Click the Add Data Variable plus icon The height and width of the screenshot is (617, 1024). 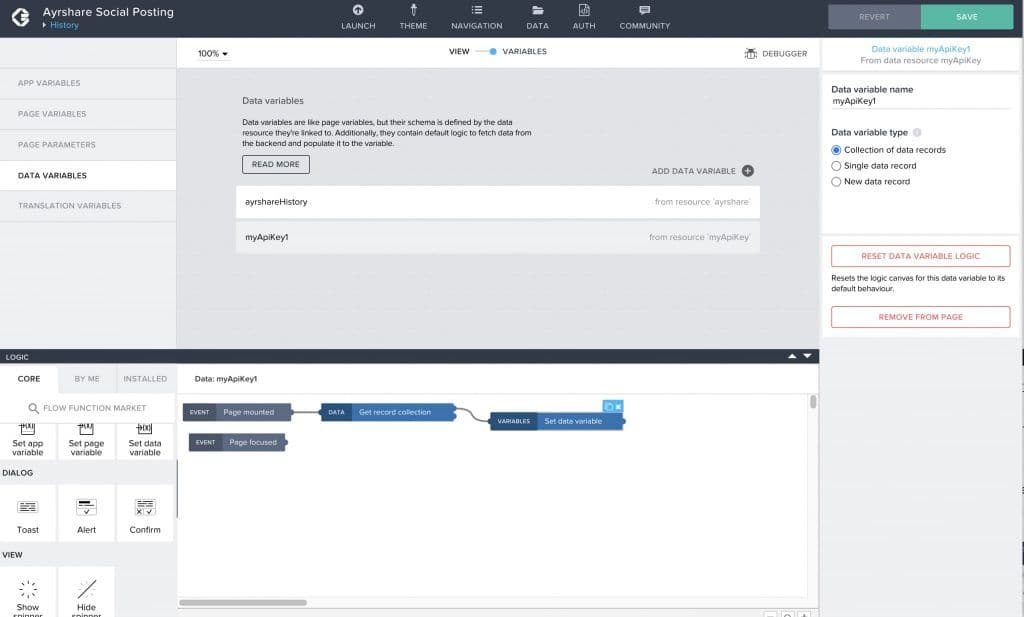(748, 170)
